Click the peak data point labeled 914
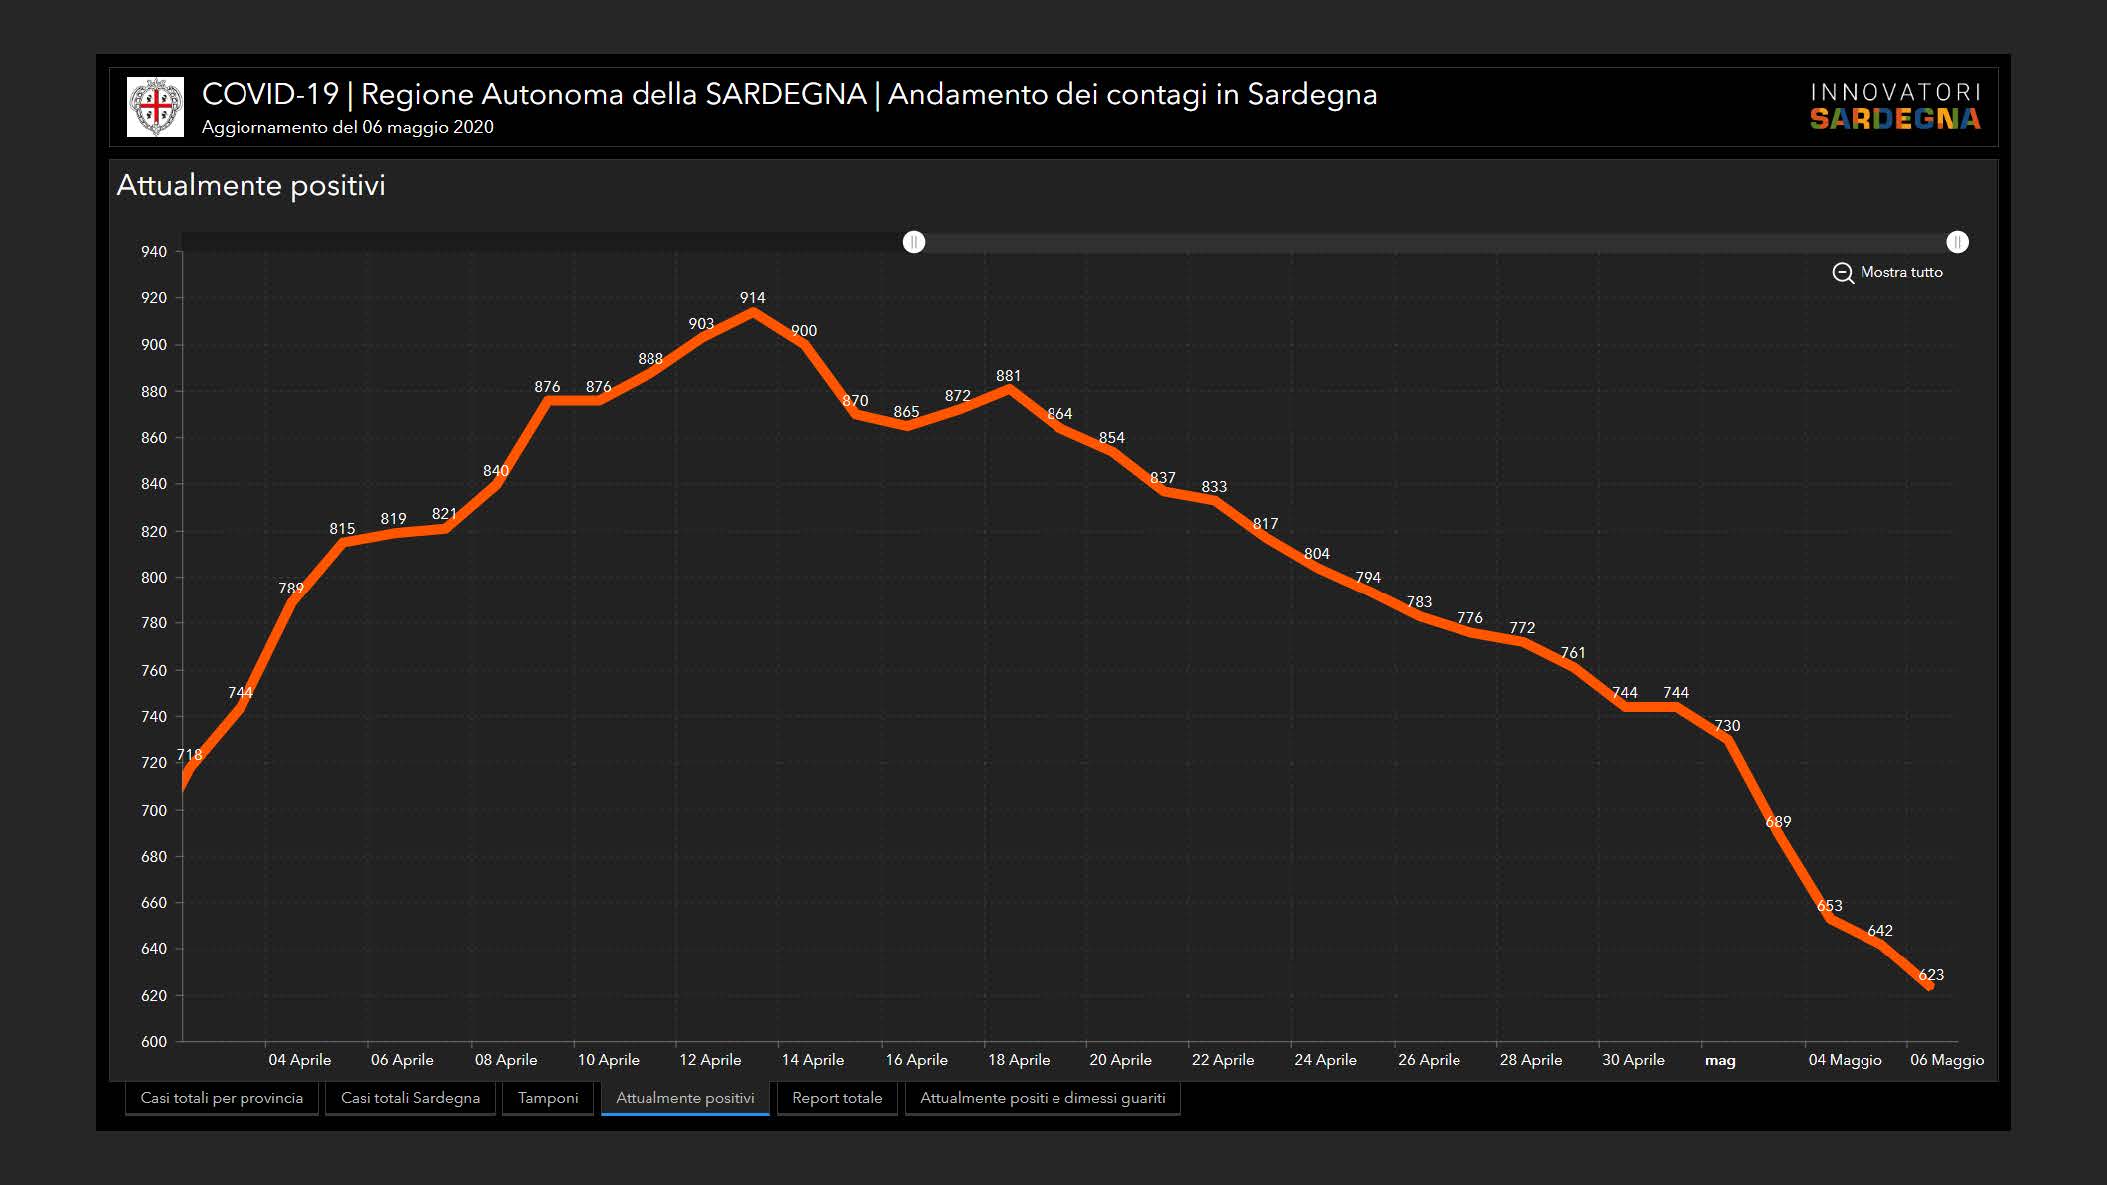2107x1185 pixels. pyautogui.click(x=753, y=311)
